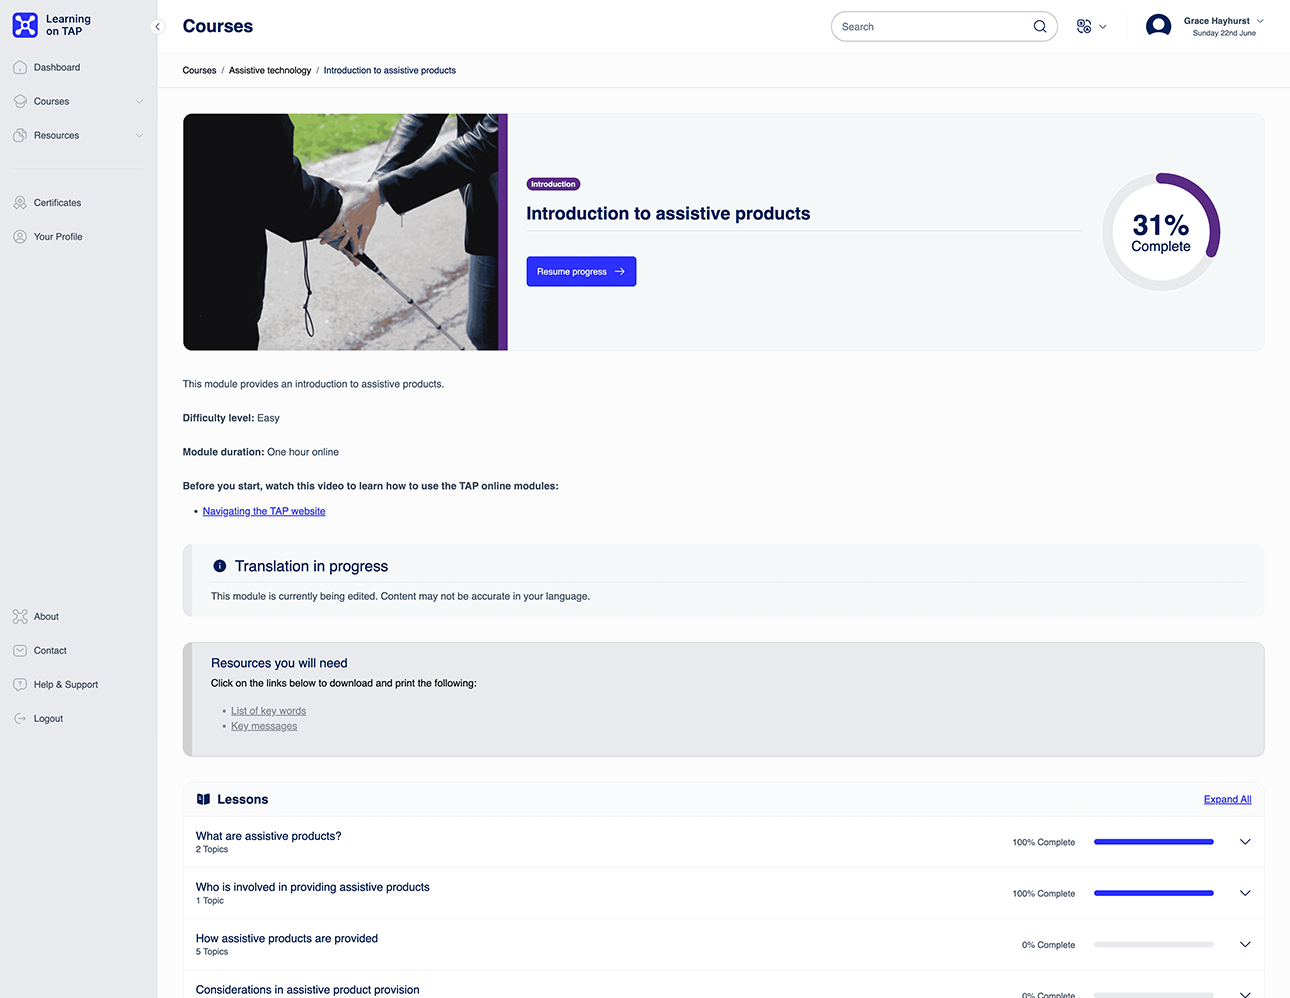Expand 'Considerations in assistive product provision' chevron

coord(1245,994)
